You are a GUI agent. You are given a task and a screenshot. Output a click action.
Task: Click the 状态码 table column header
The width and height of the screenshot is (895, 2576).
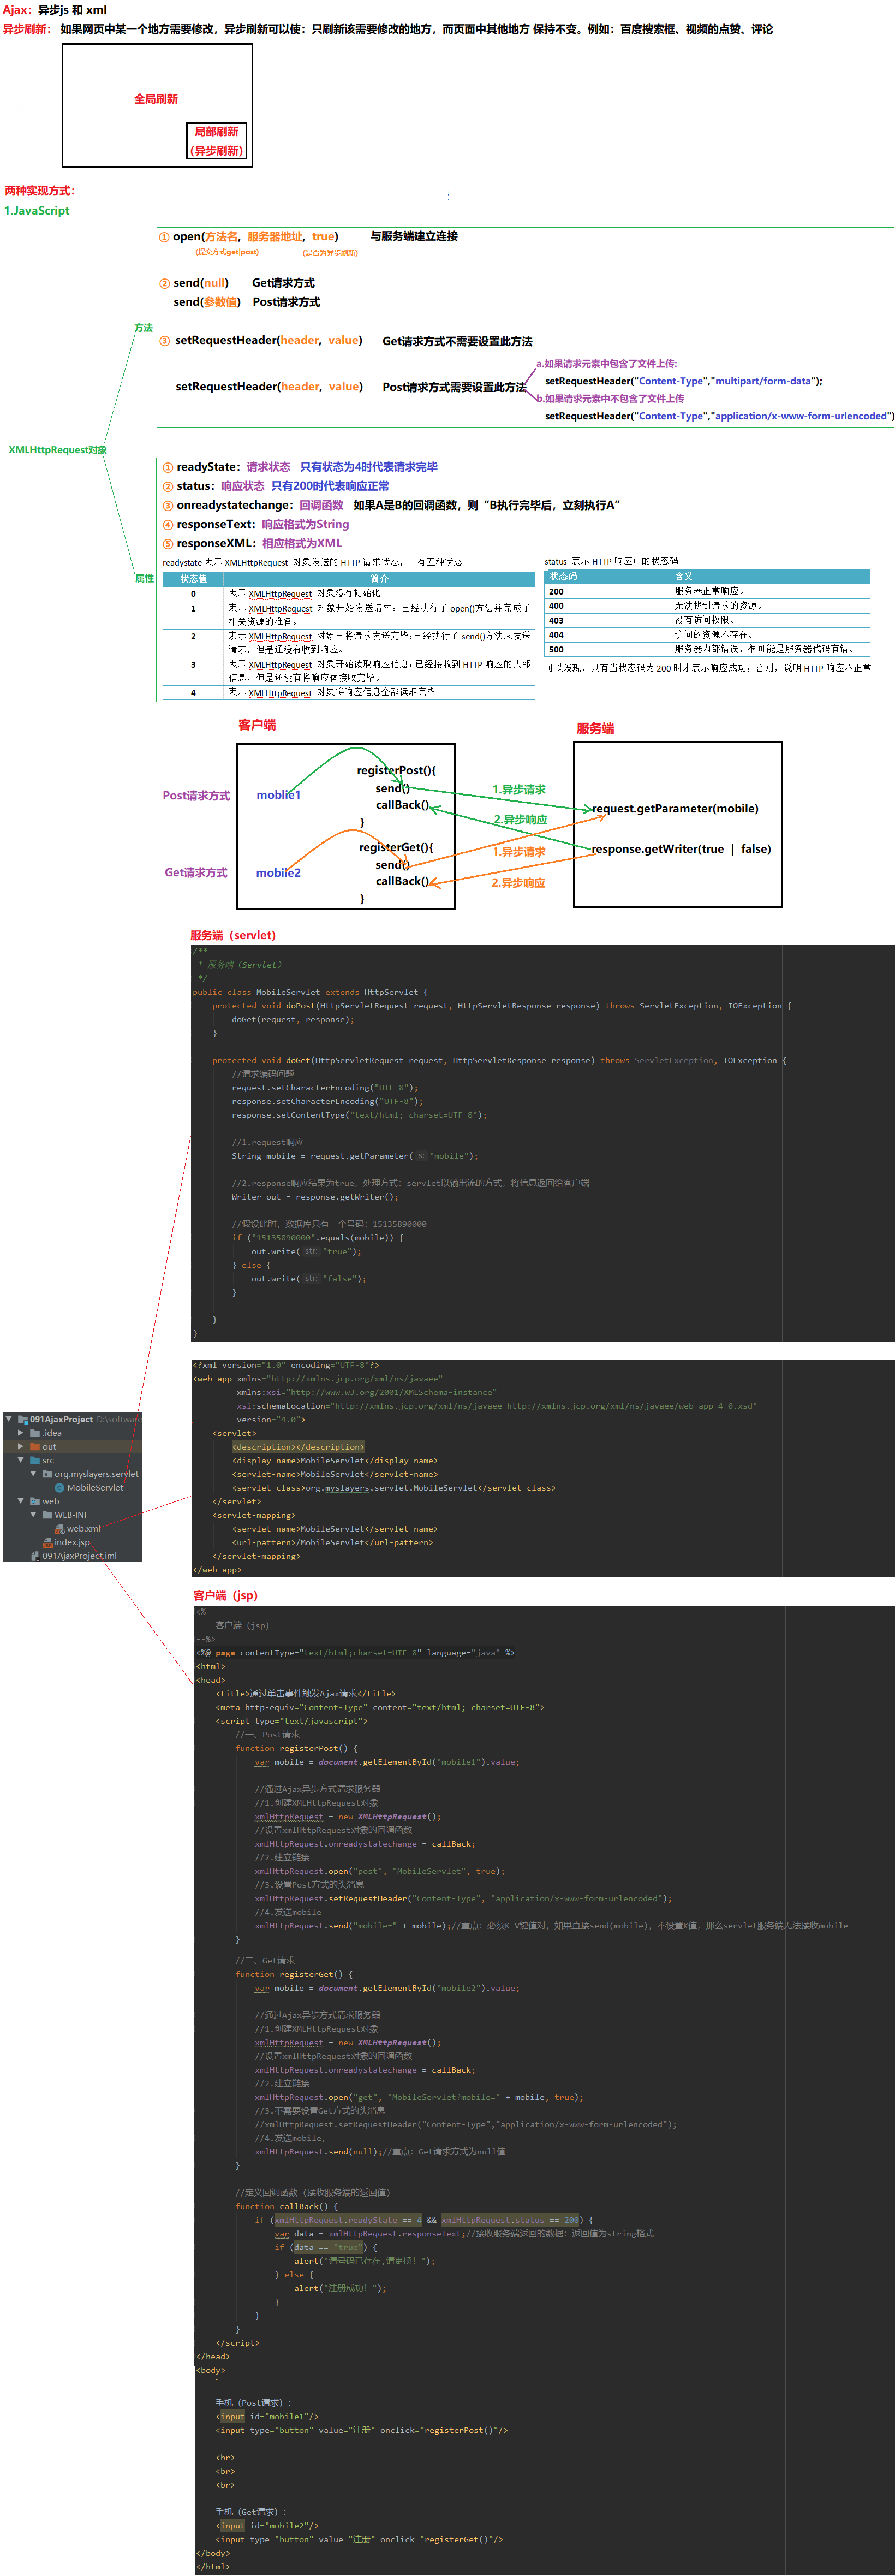(x=564, y=576)
